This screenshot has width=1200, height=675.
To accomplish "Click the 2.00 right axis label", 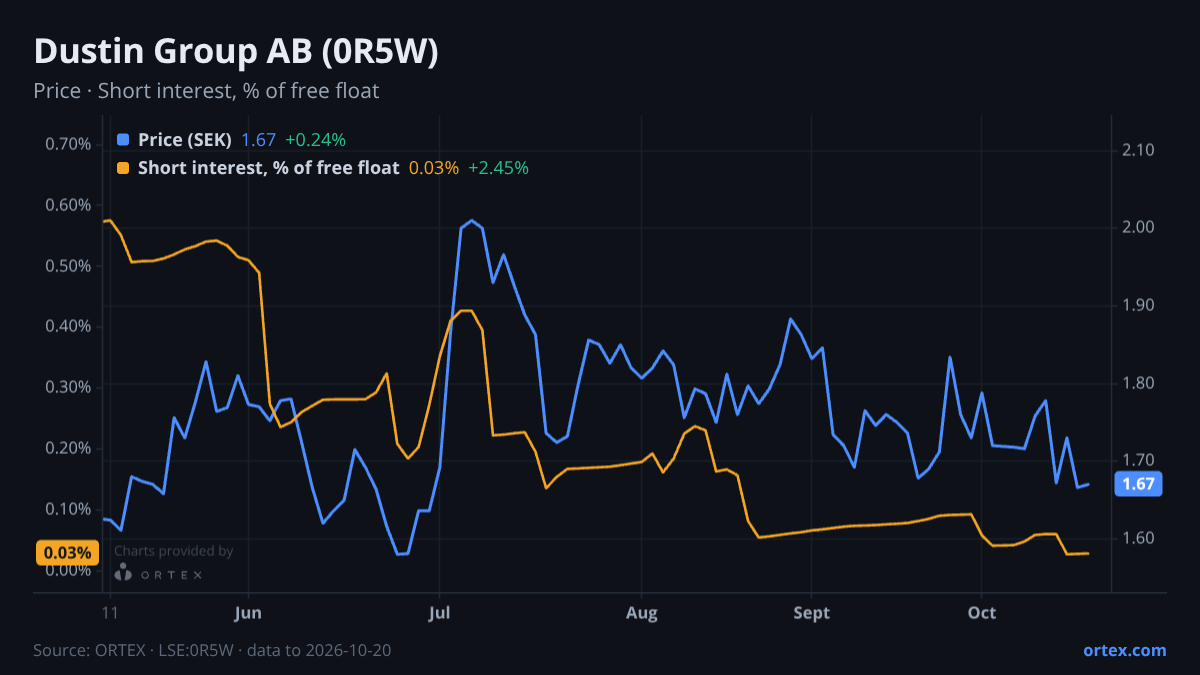I will click(x=1139, y=228).
